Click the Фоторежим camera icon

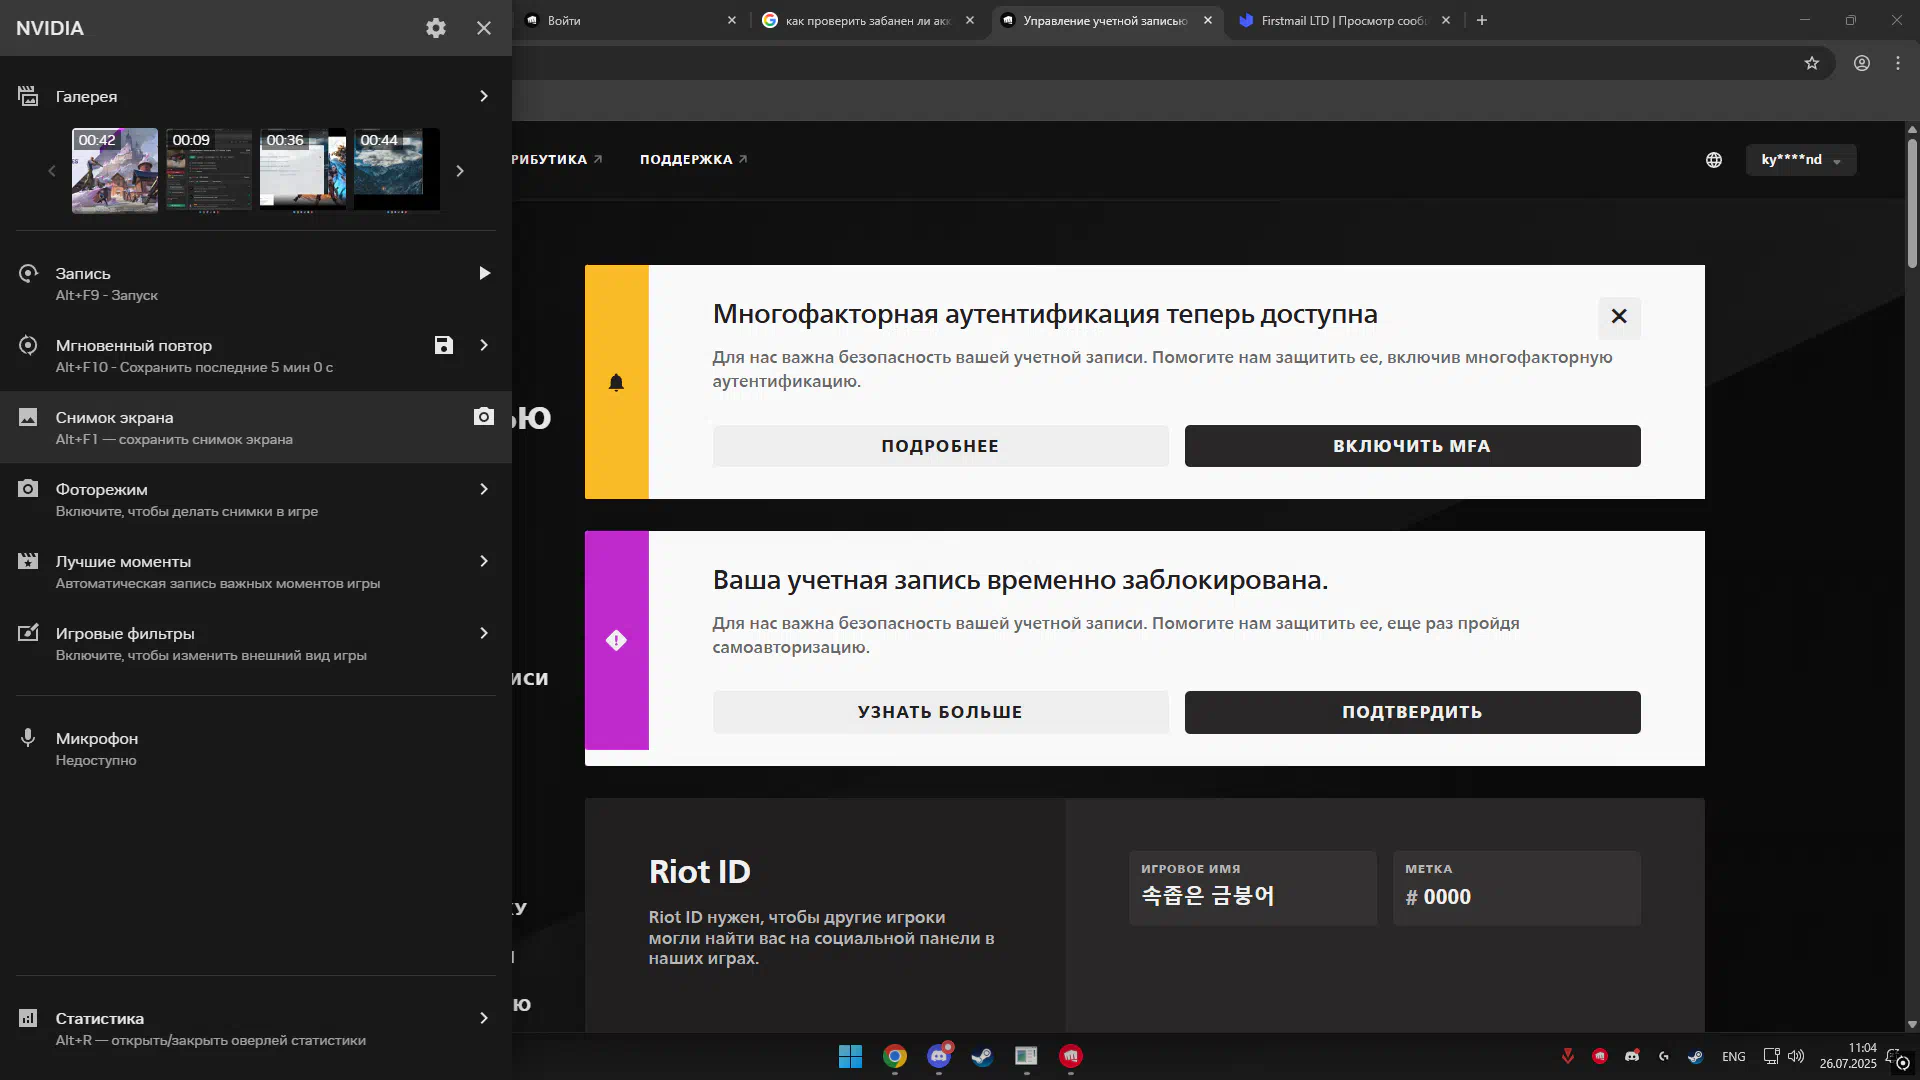tap(28, 489)
